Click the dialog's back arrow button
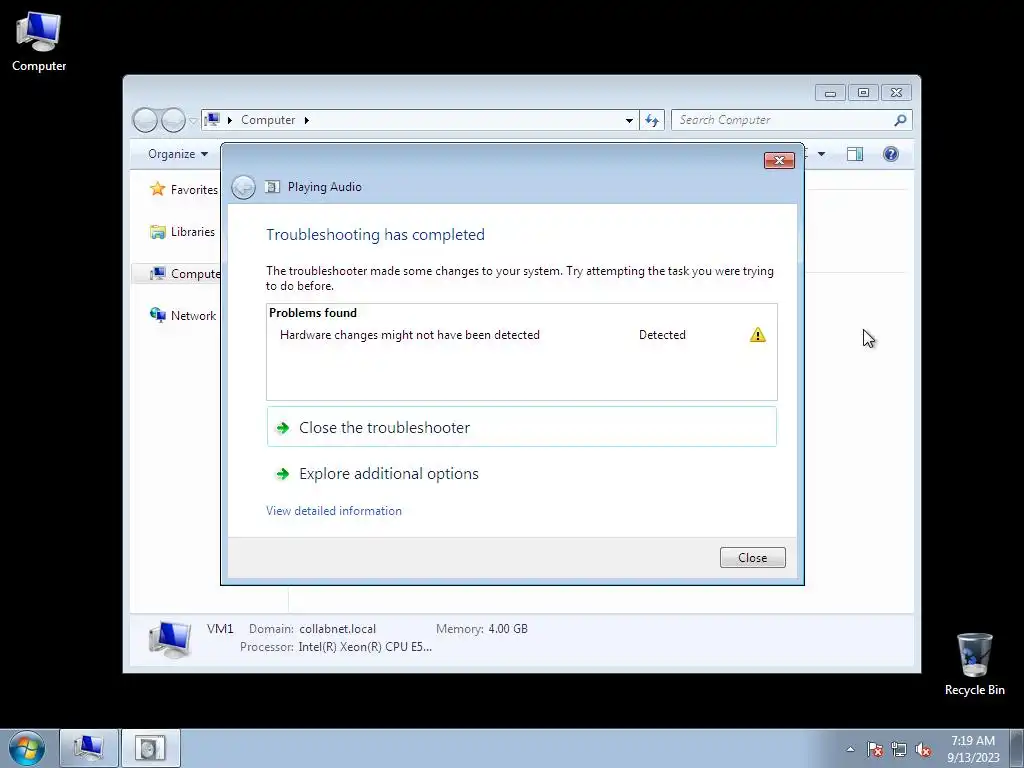Image resolution: width=1024 pixels, height=768 pixels. pos(244,187)
